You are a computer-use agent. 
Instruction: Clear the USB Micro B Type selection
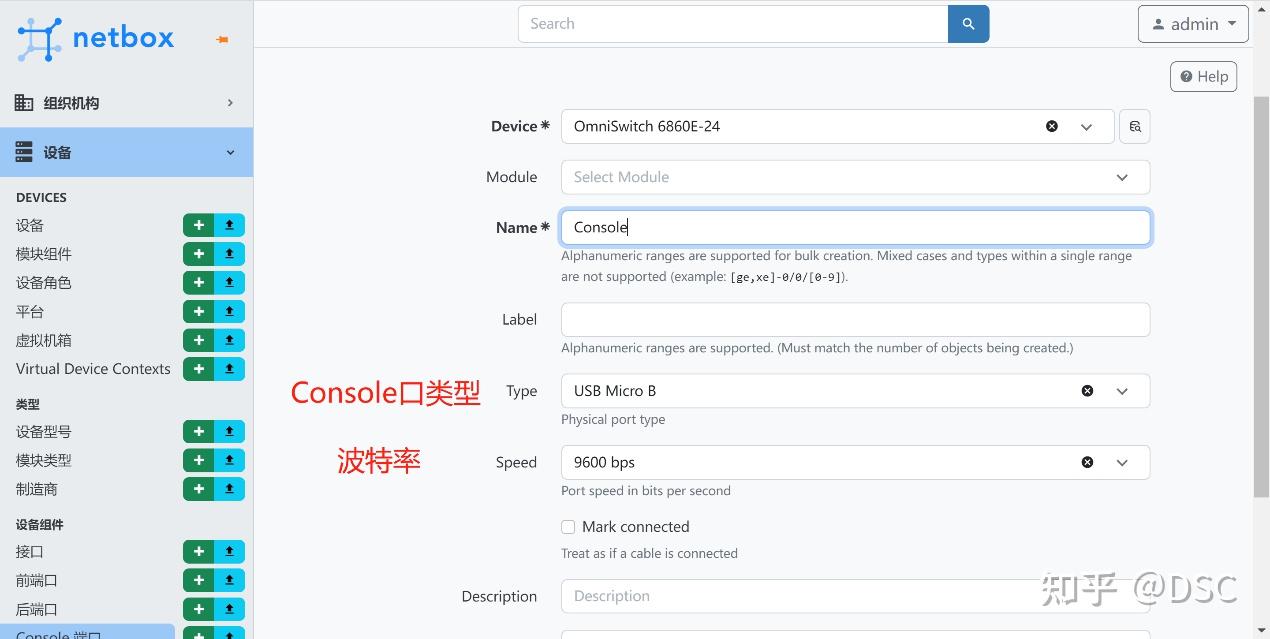[1087, 391]
